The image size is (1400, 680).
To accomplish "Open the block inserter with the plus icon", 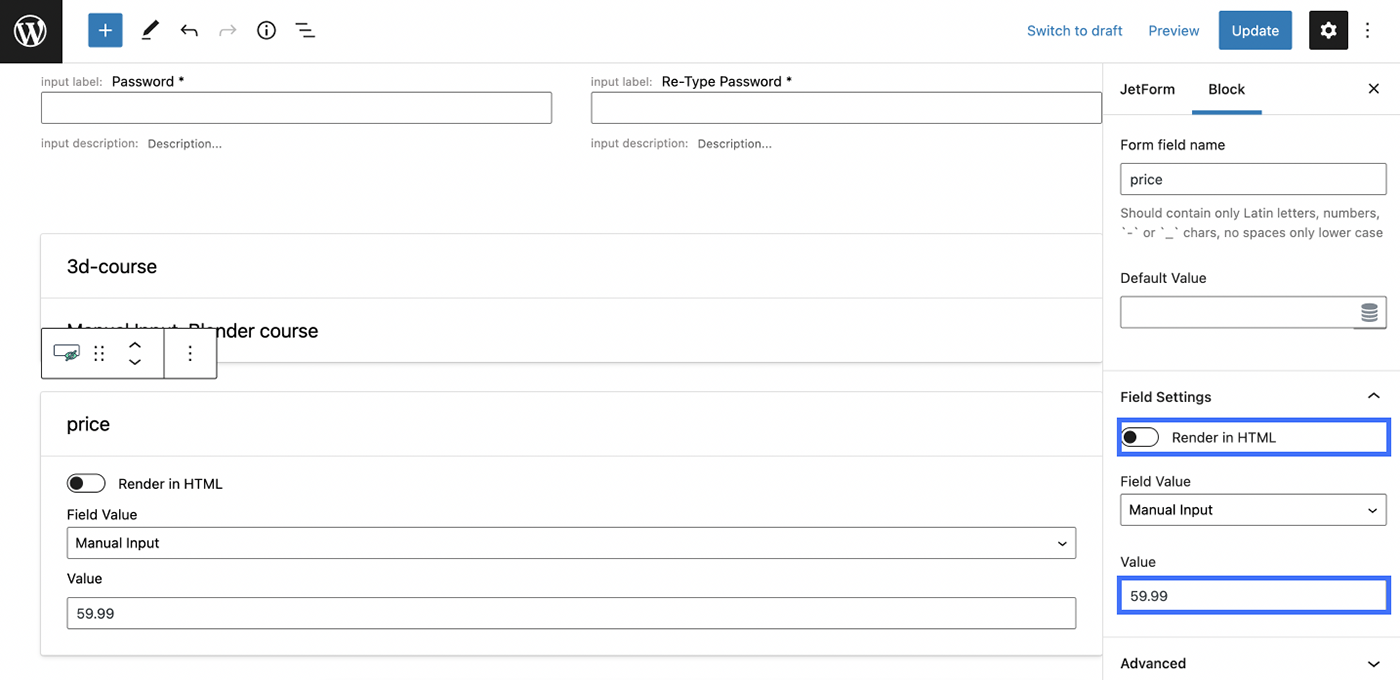I will click(x=105, y=30).
